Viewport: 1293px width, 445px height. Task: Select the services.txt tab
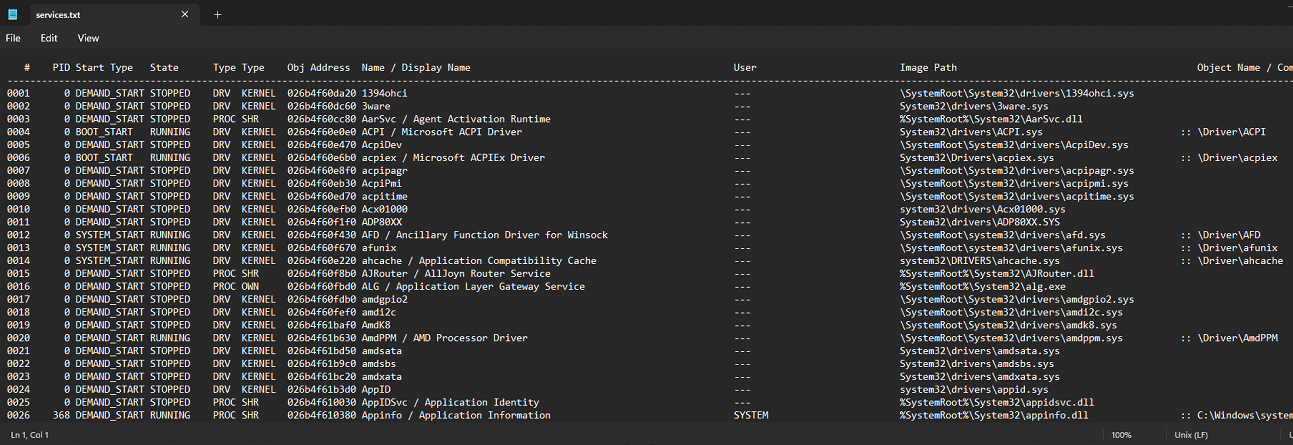tap(62, 14)
